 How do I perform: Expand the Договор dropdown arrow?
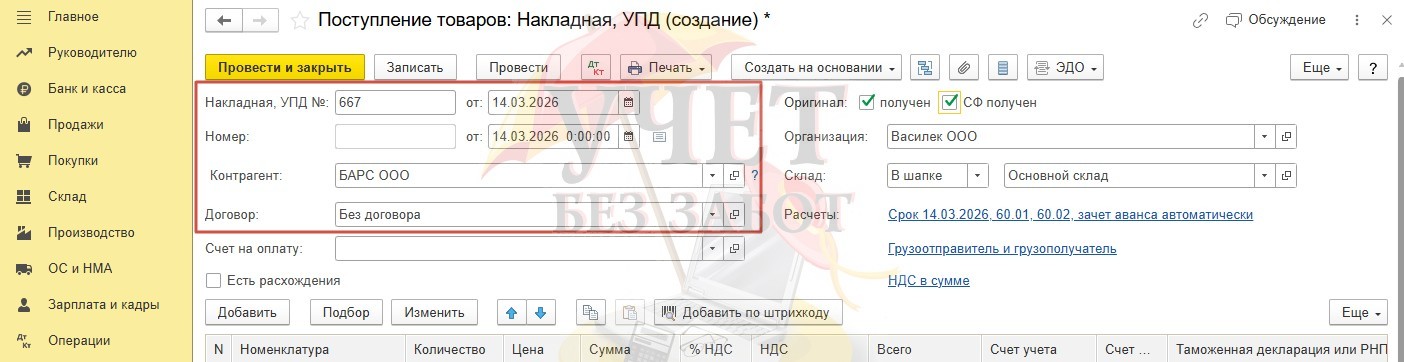coord(713,214)
